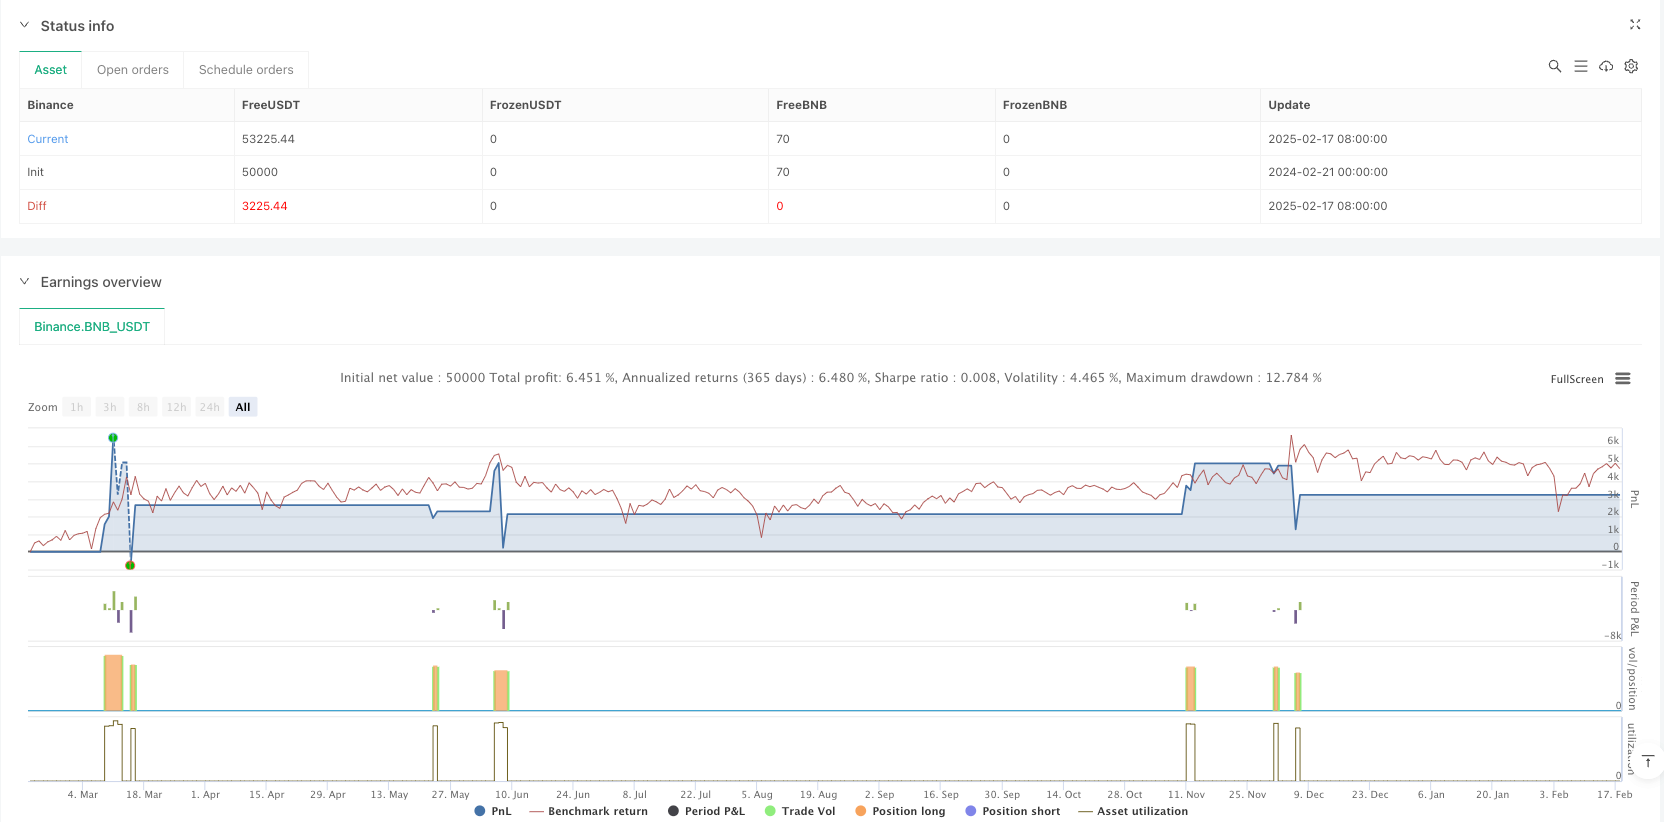Collapse the Status info section
Viewport: 1664px width, 822px height.
coord(25,26)
